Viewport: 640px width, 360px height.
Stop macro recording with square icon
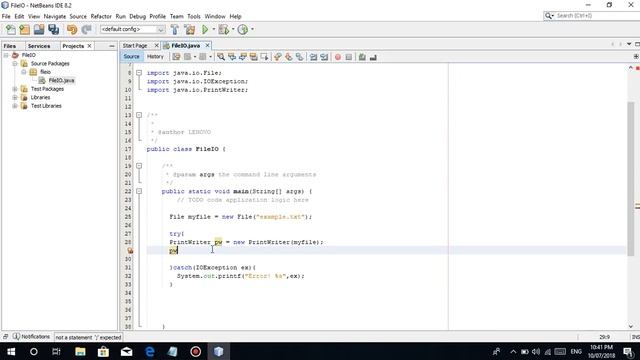[x=349, y=57]
